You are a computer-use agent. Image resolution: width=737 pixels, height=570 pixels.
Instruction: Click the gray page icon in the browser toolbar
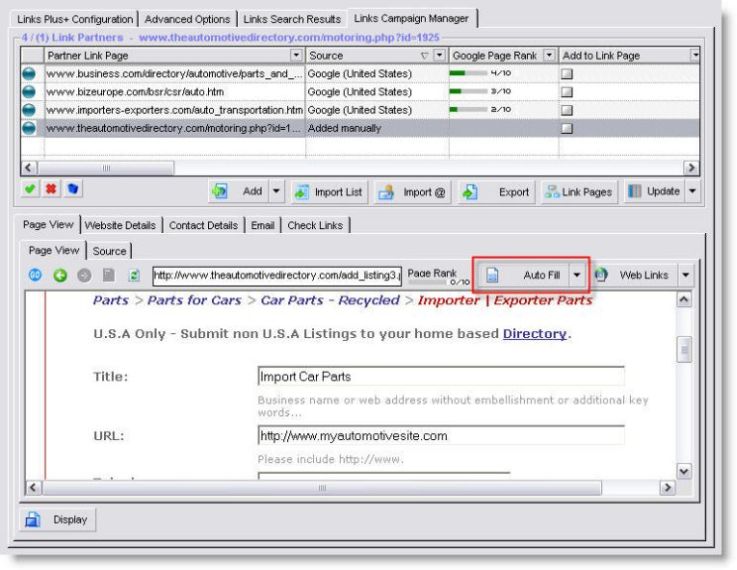[x=109, y=275]
